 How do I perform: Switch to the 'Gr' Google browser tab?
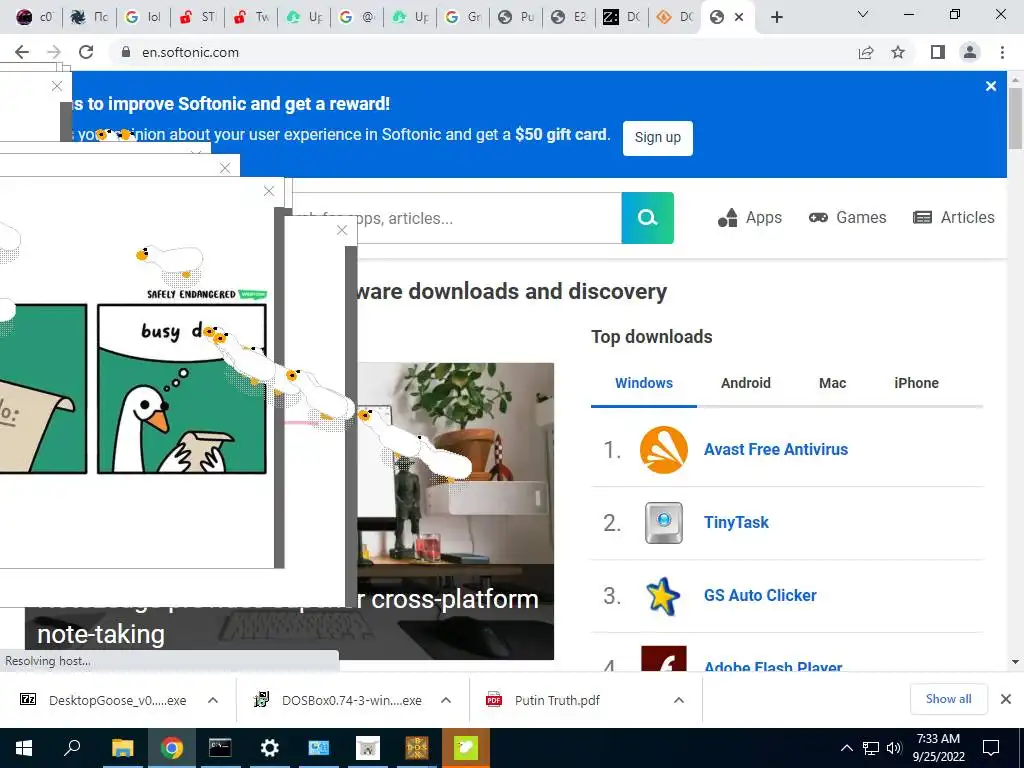pyautogui.click(x=463, y=17)
